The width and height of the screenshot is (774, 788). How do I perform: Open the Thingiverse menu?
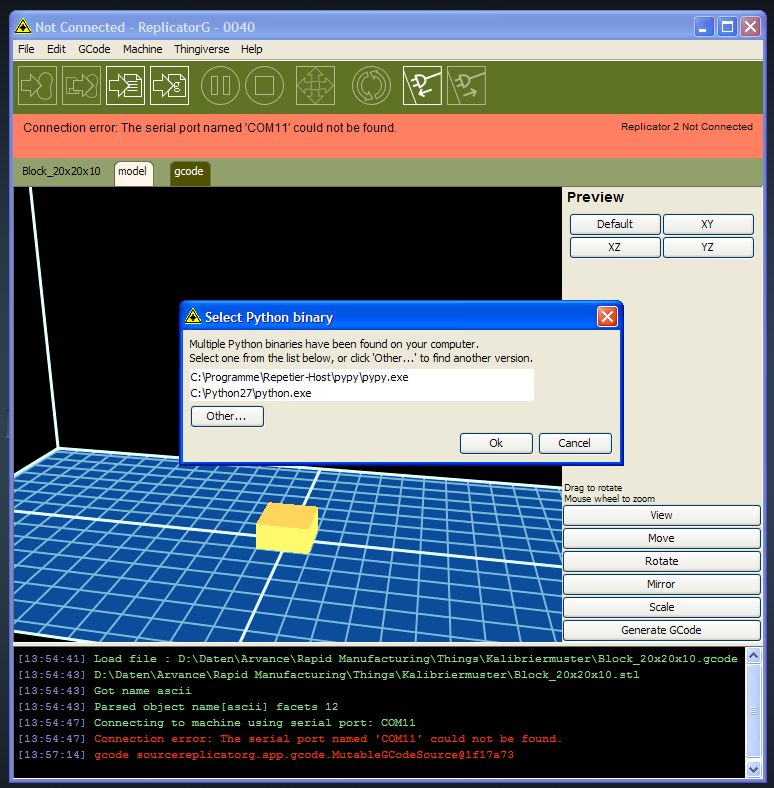click(x=202, y=49)
